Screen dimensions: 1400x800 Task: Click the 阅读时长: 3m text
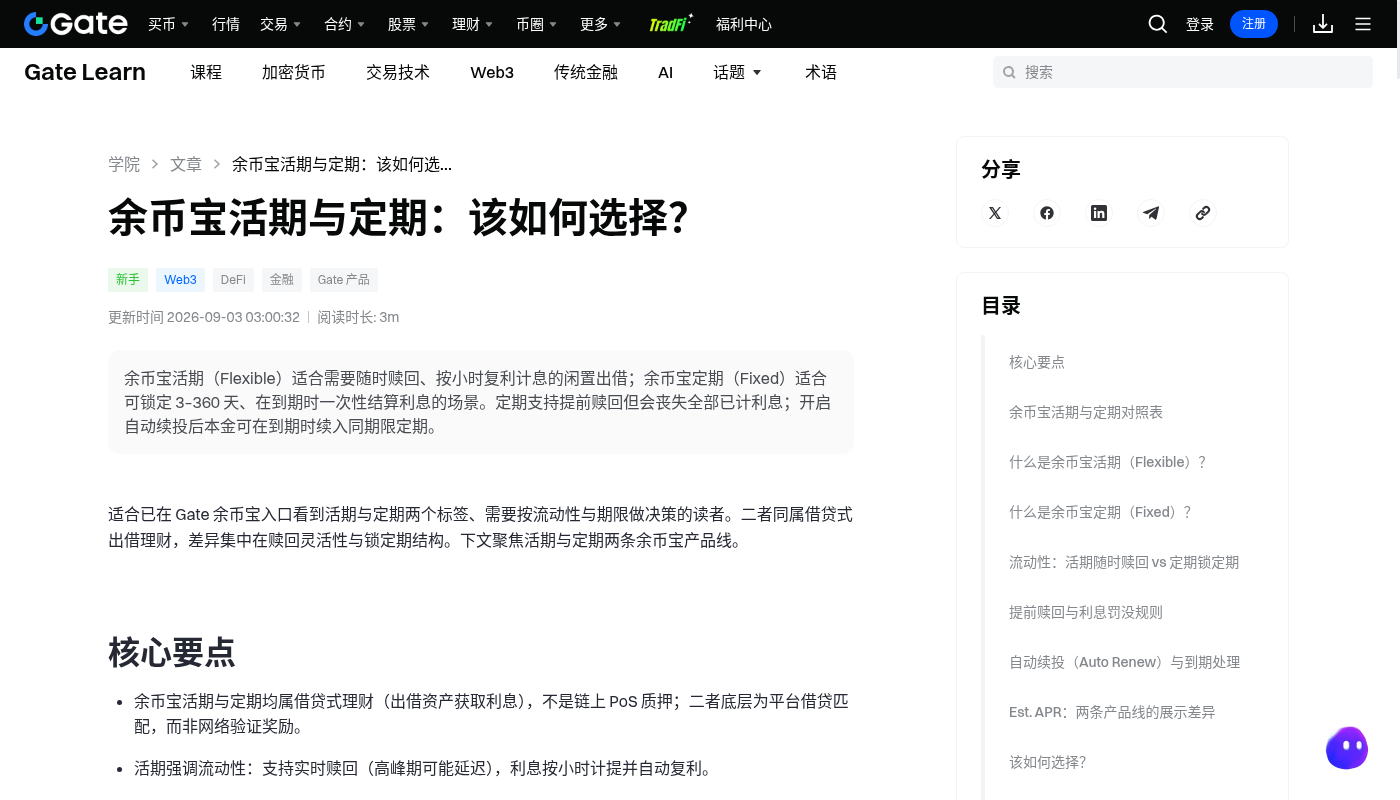coord(358,317)
